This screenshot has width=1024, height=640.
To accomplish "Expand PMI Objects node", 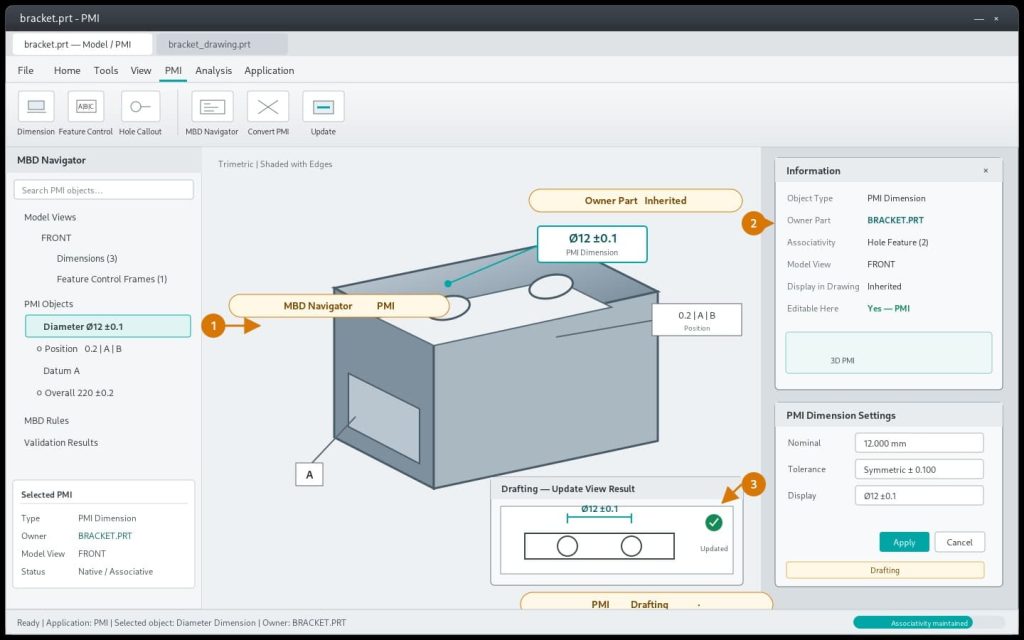I will (49, 304).
